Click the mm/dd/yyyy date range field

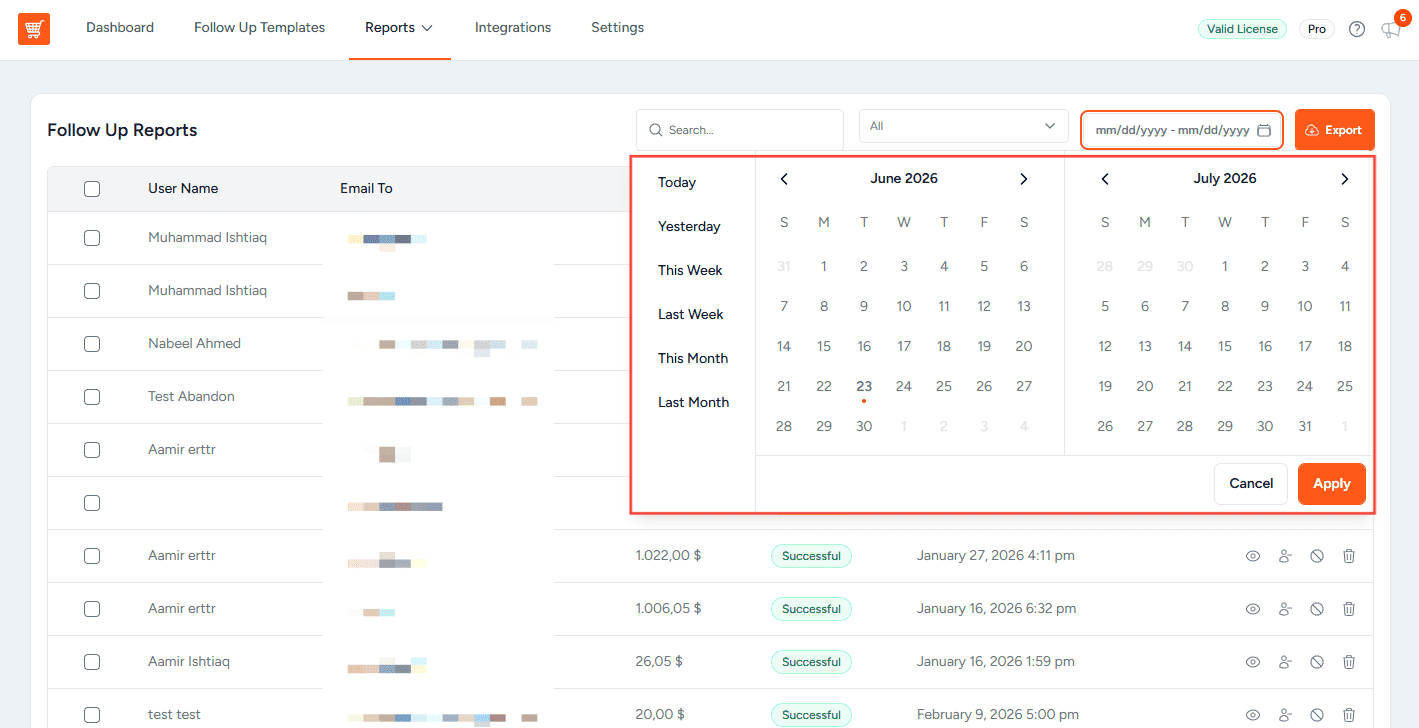pyautogui.click(x=1182, y=130)
